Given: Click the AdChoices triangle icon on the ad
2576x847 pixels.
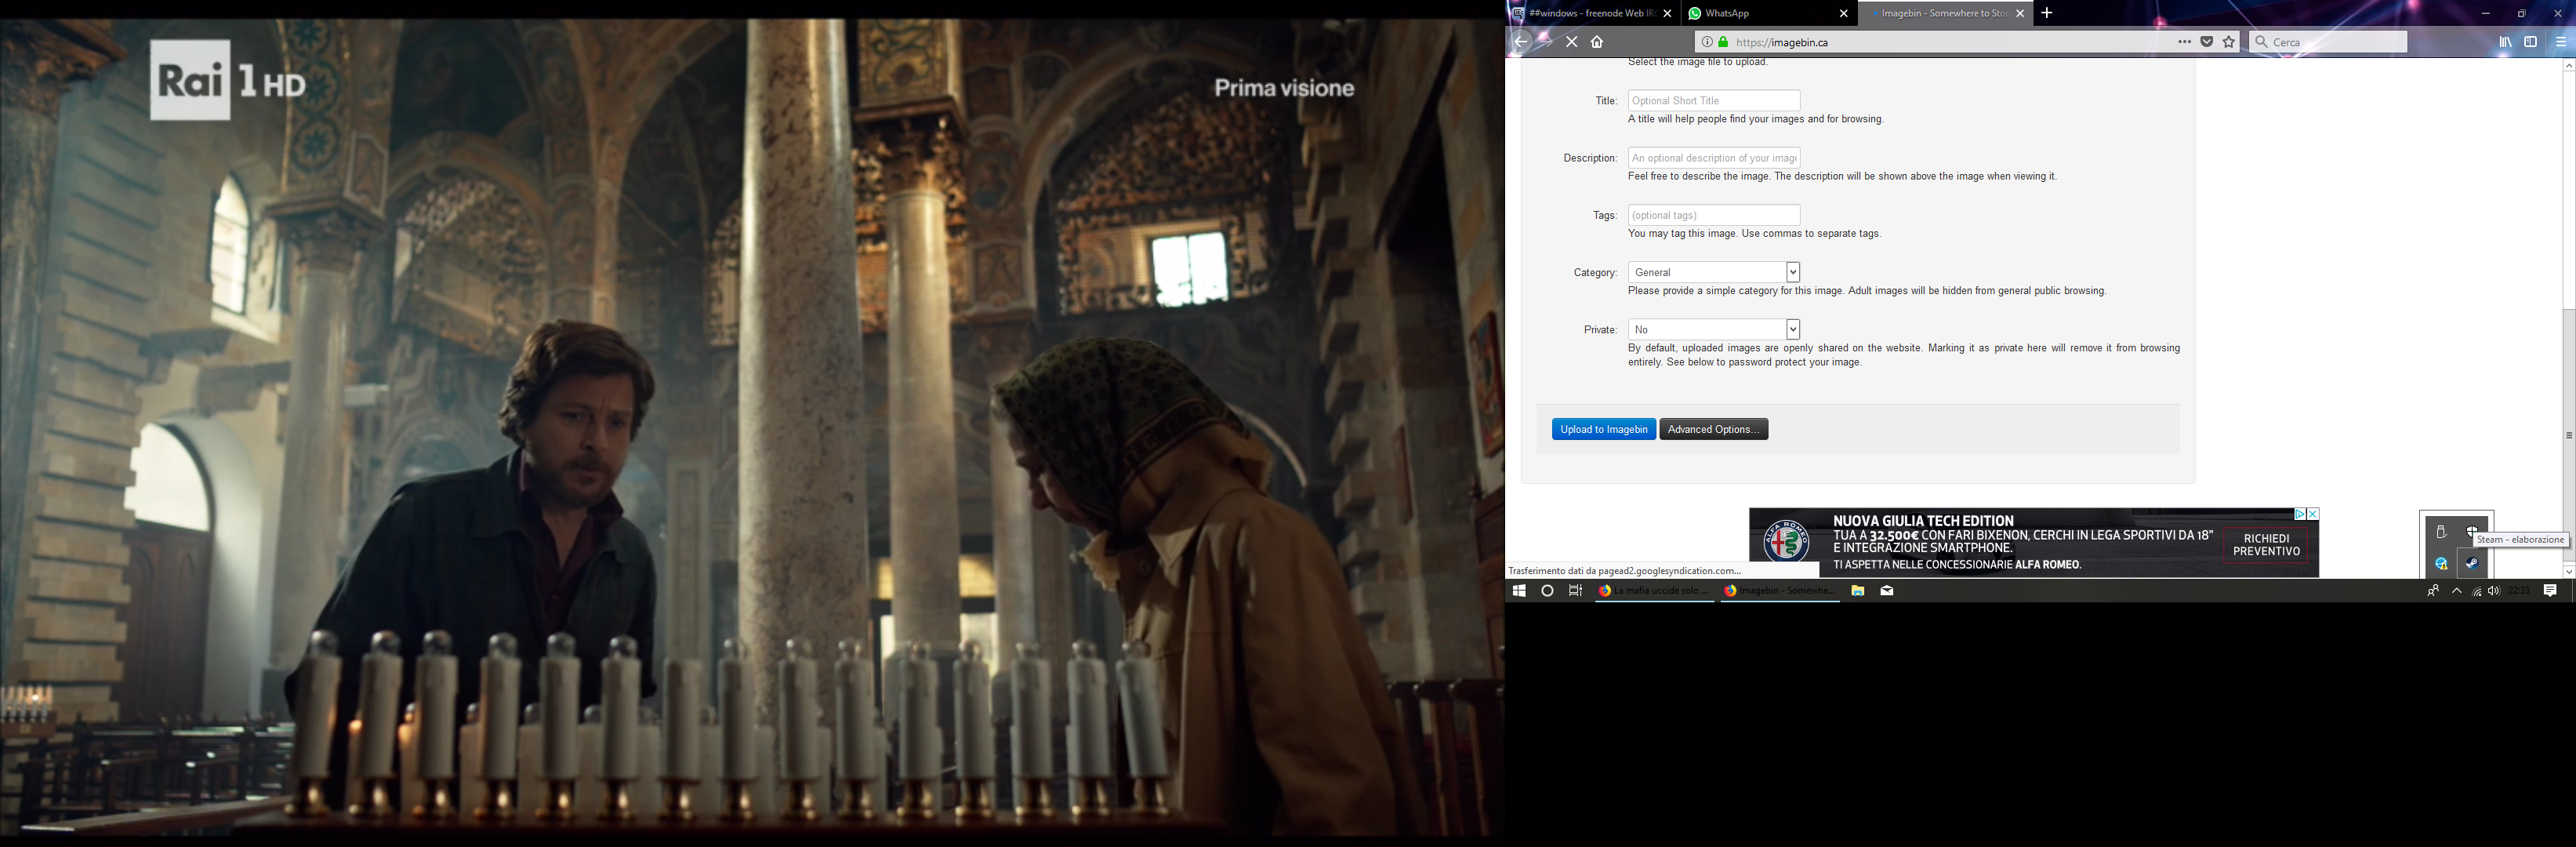Looking at the screenshot, I should click(2300, 514).
